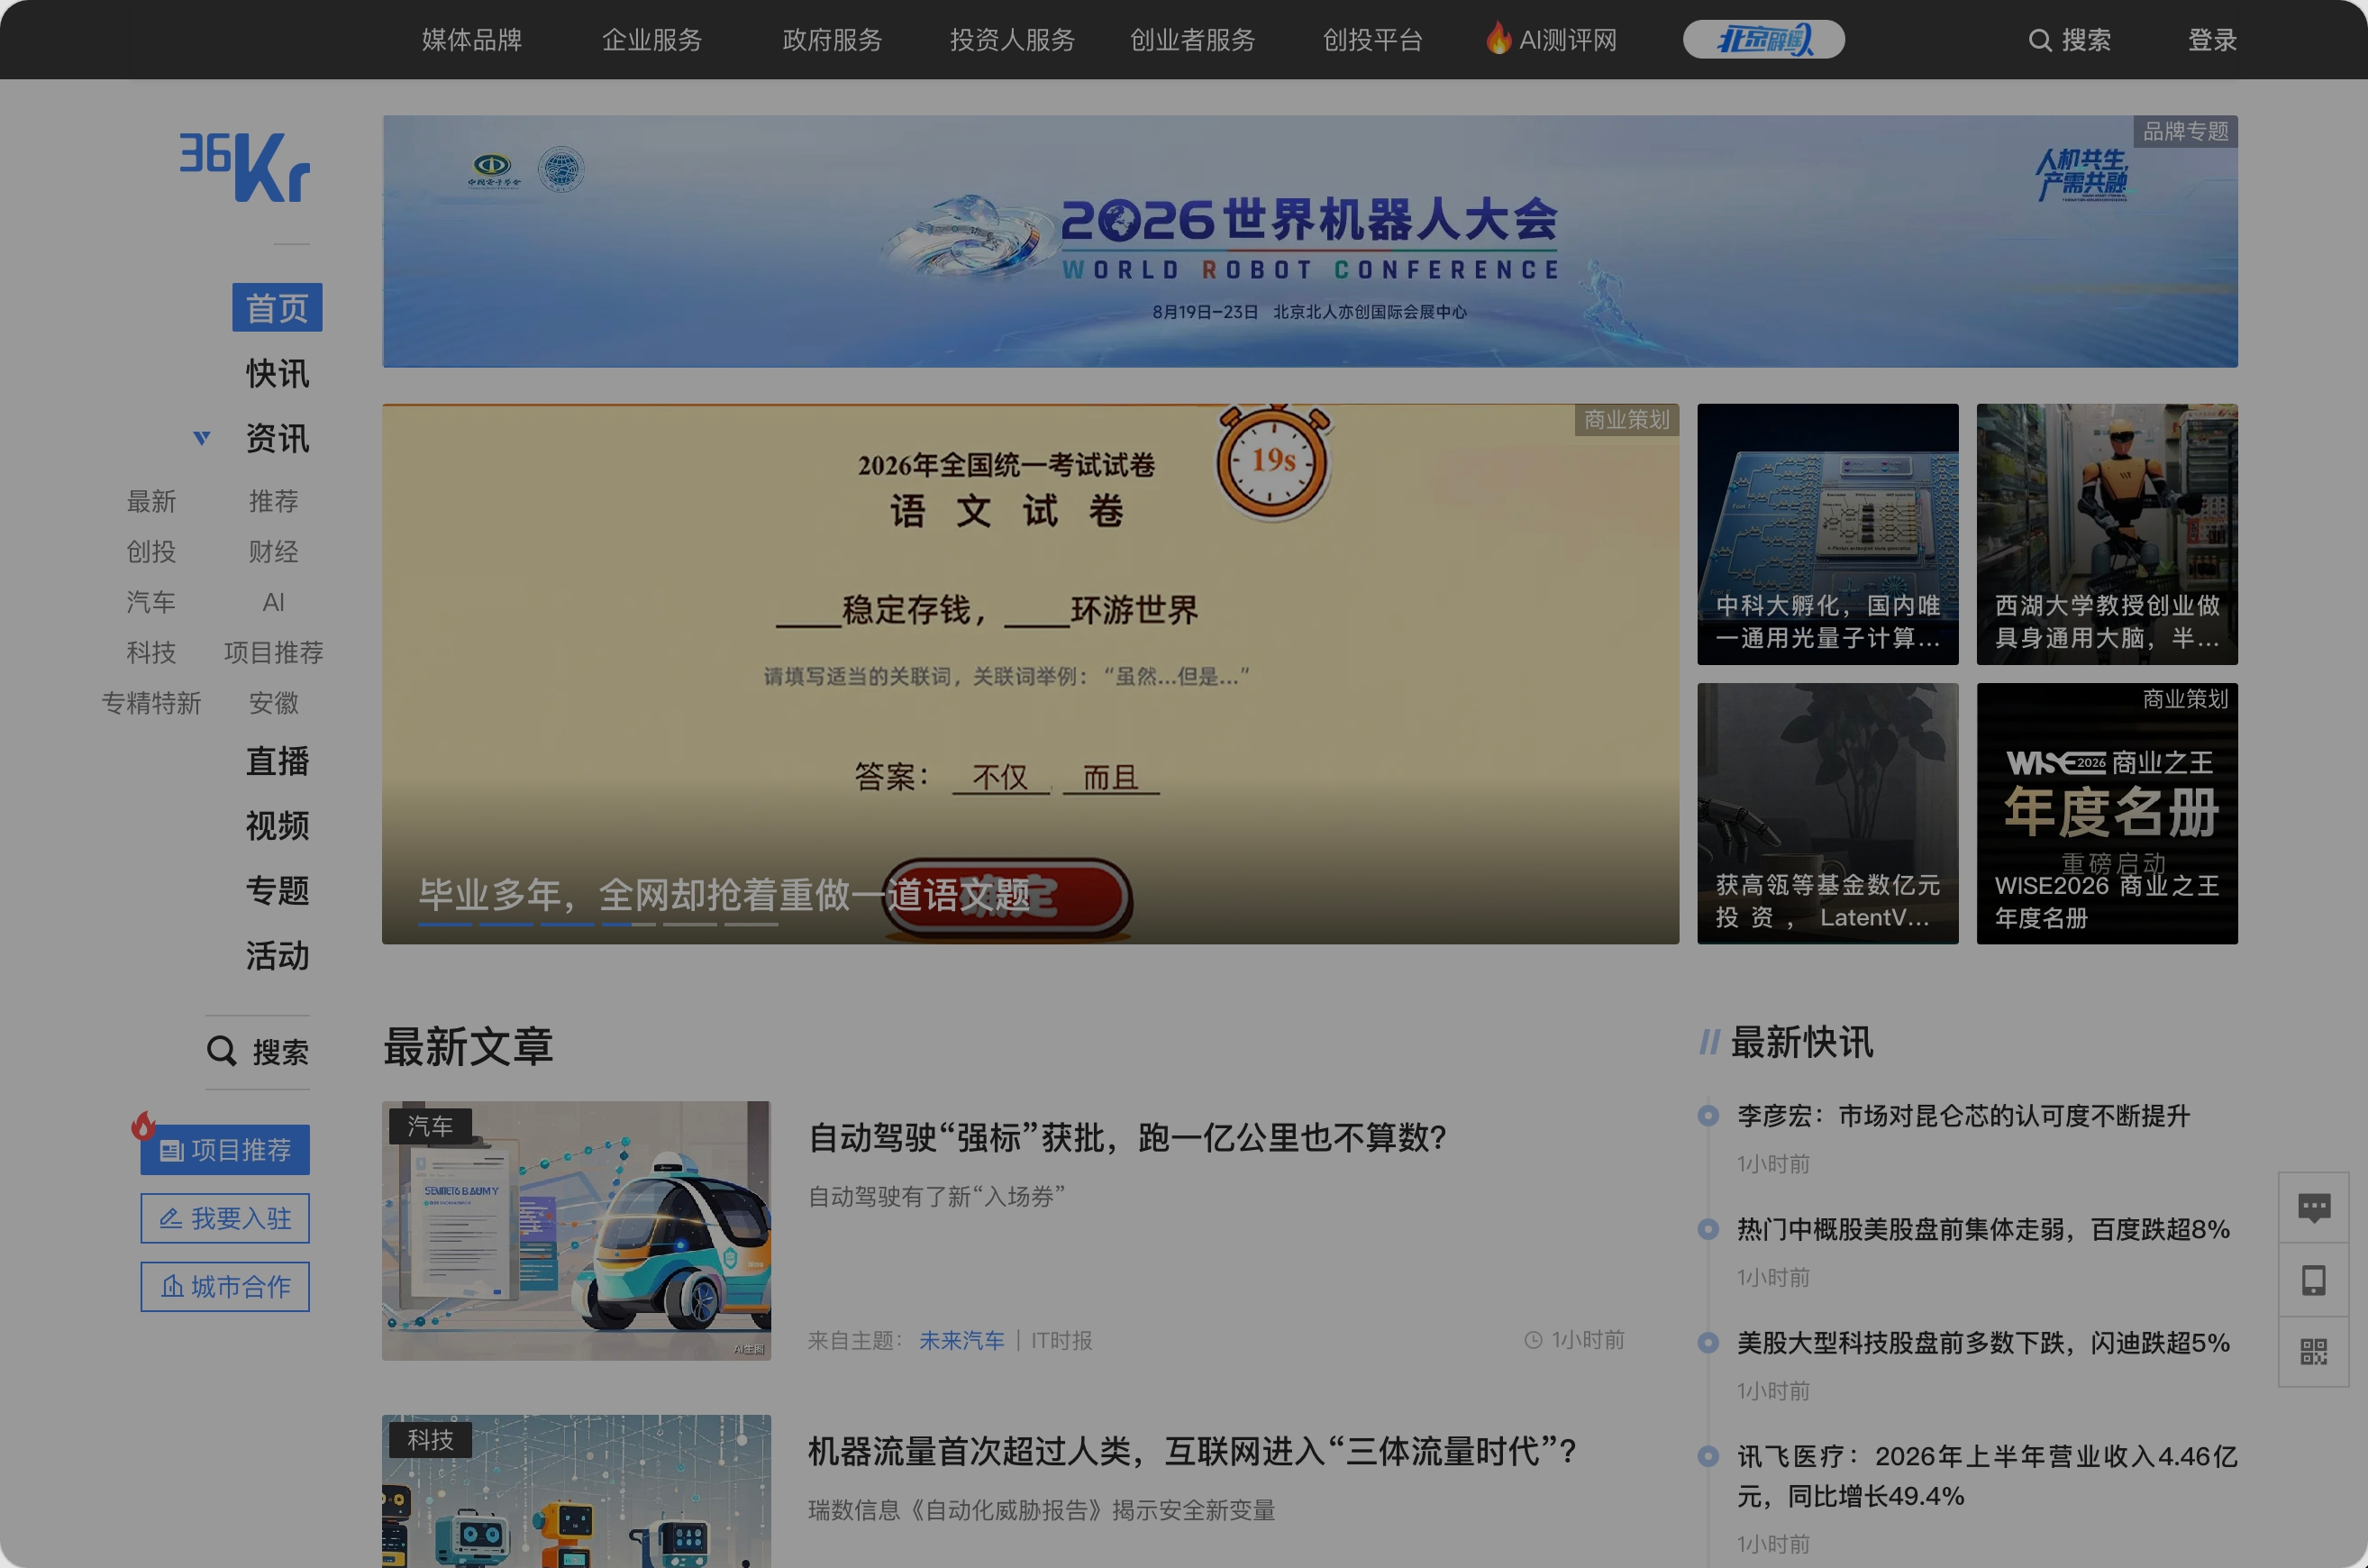This screenshot has width=2368, height=1568.
Task: Open the 机器流量 article thumbnail image
Action: 576,1491
